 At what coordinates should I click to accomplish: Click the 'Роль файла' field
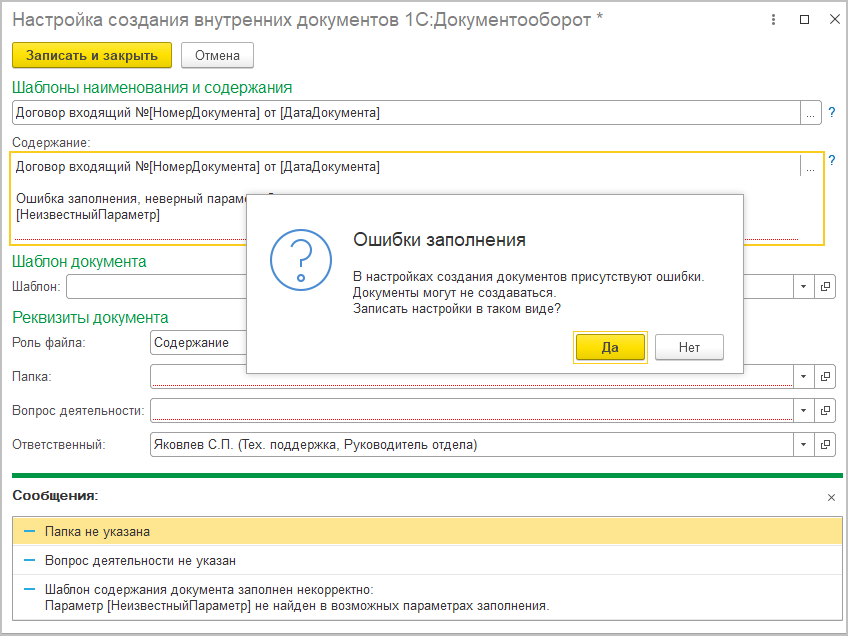pyautogui.click(x=198, y=343)
